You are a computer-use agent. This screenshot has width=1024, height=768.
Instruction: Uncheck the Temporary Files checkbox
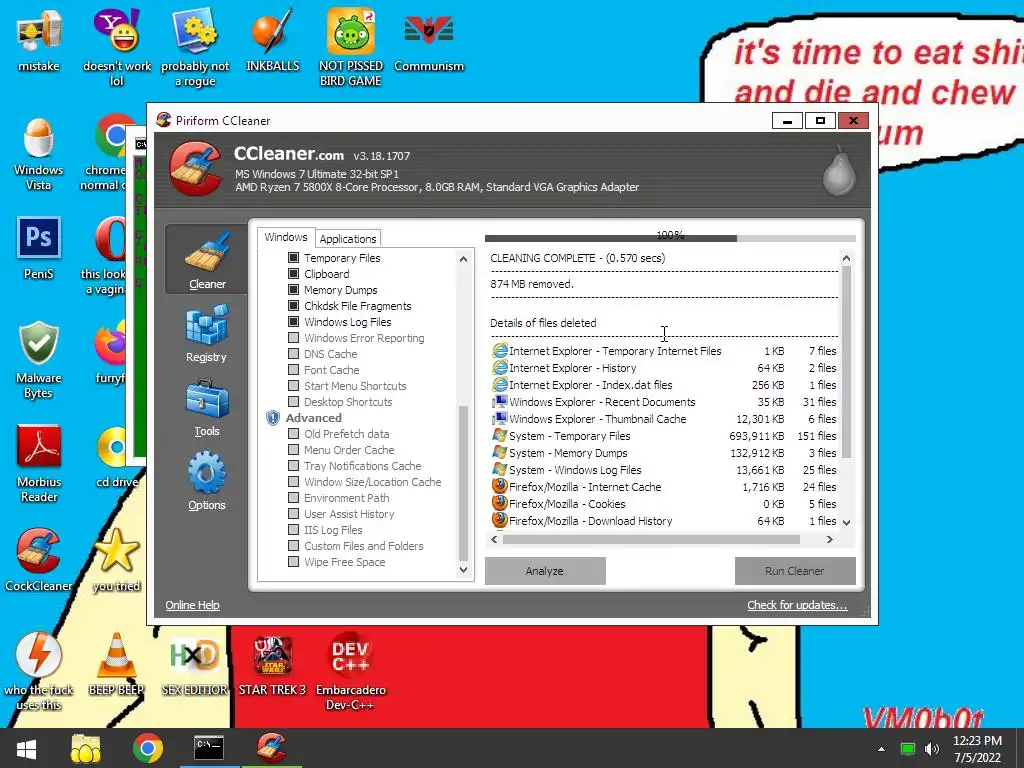[293, 258]
